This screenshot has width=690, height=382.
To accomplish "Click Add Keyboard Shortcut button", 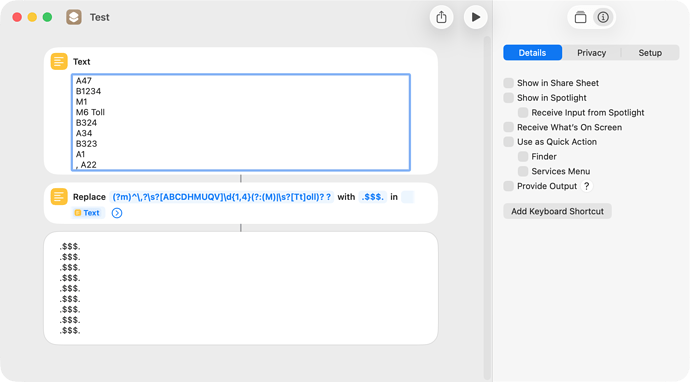I will click(x=557, y=211).
